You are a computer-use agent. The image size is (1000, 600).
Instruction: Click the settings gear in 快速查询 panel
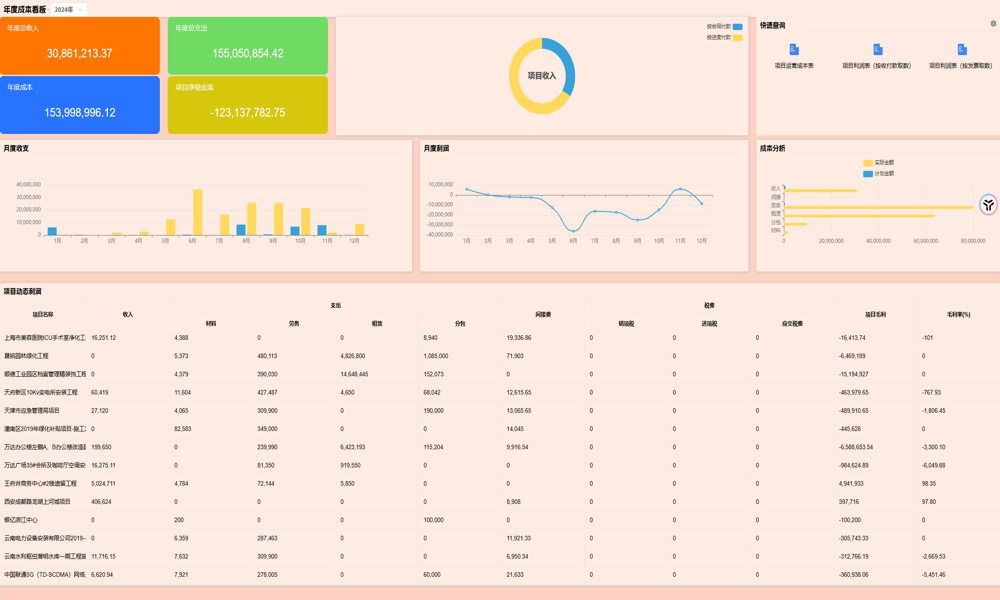[x=993, y=24]
